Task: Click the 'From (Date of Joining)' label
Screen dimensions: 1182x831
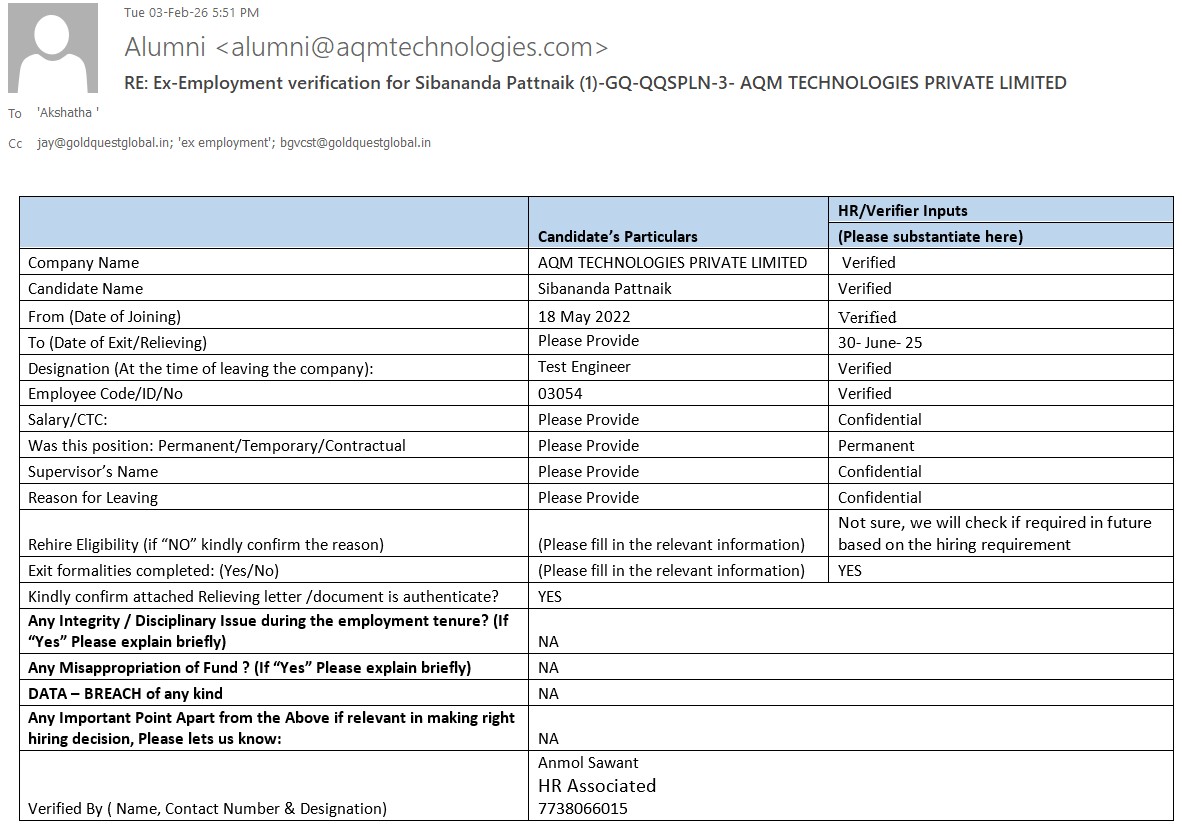Action: coord(104,317)
